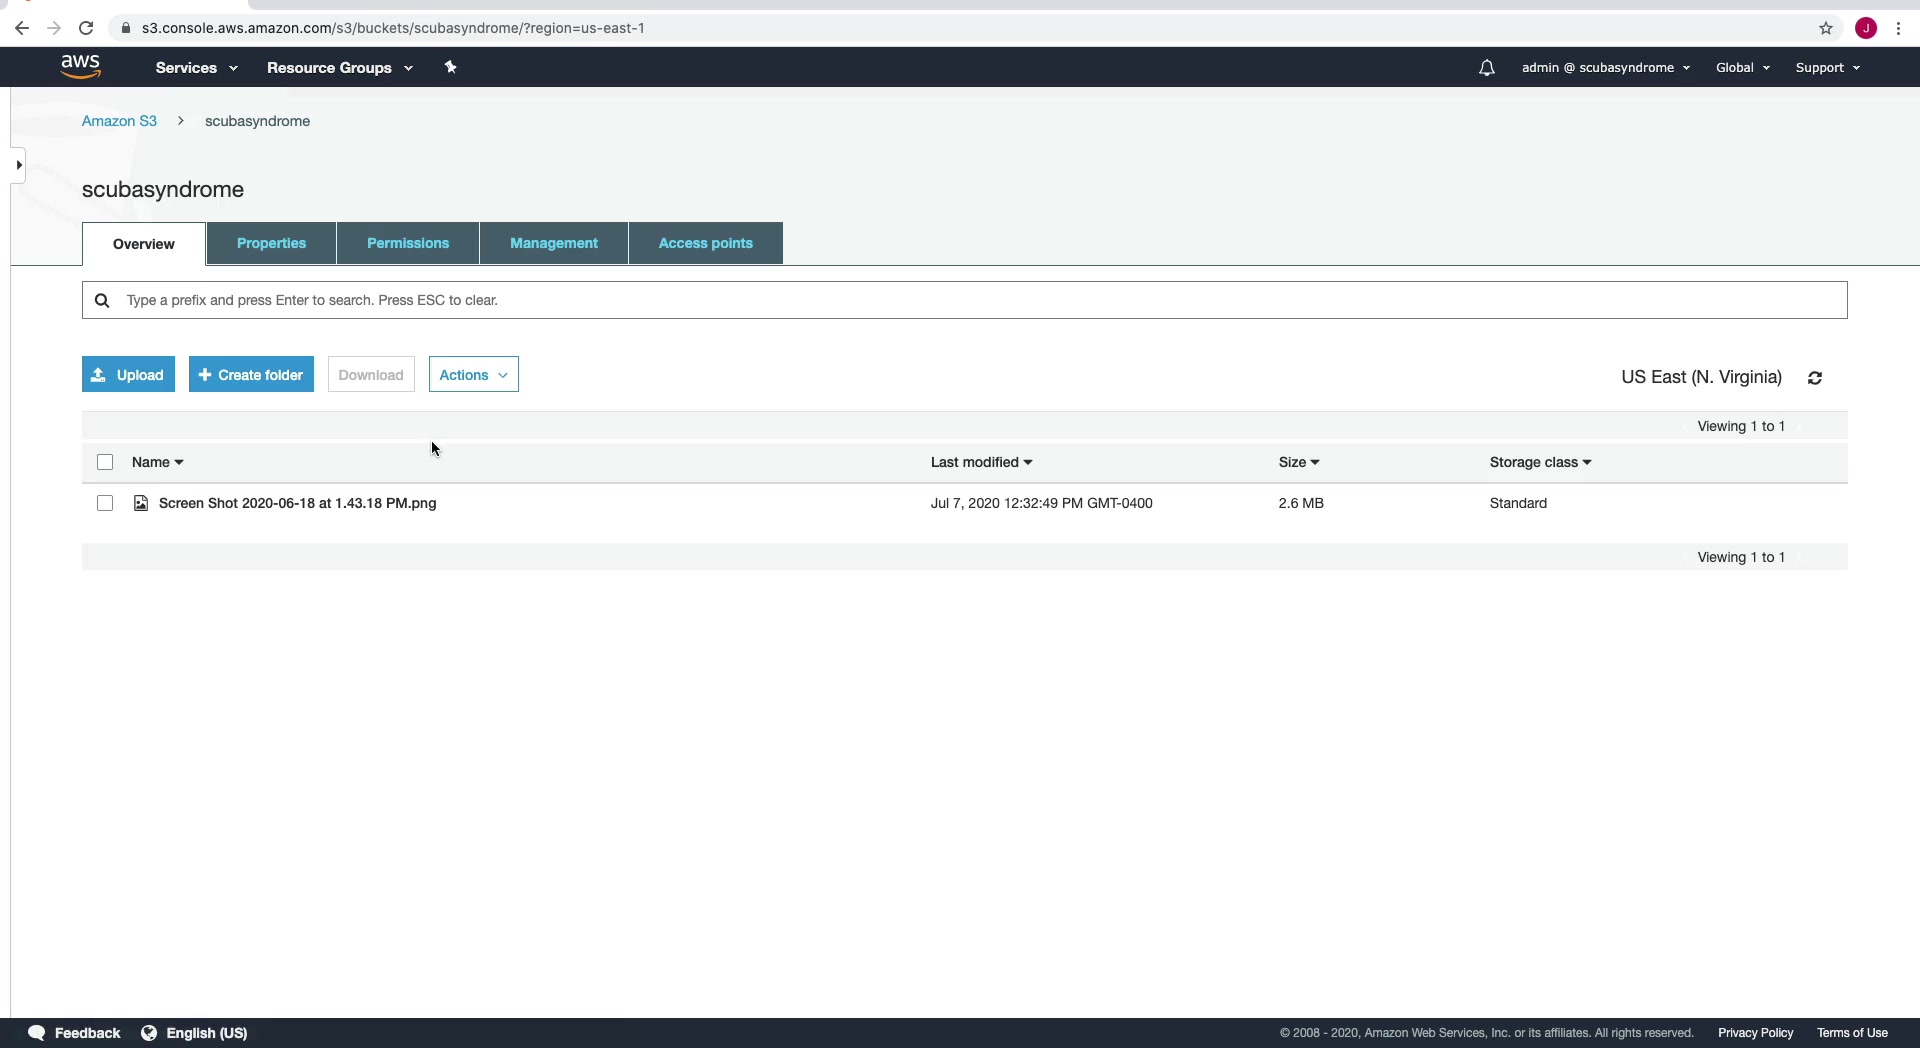Switch to the Properties tab
Image resolution: width=1920 pixels, height=1048 pixels.
[272, 243]
